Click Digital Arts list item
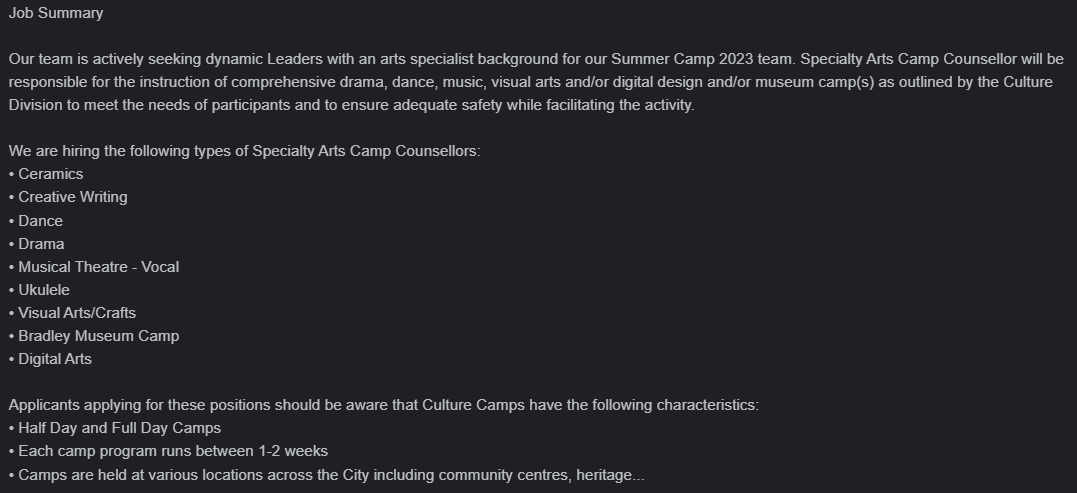 coord(50,358)
